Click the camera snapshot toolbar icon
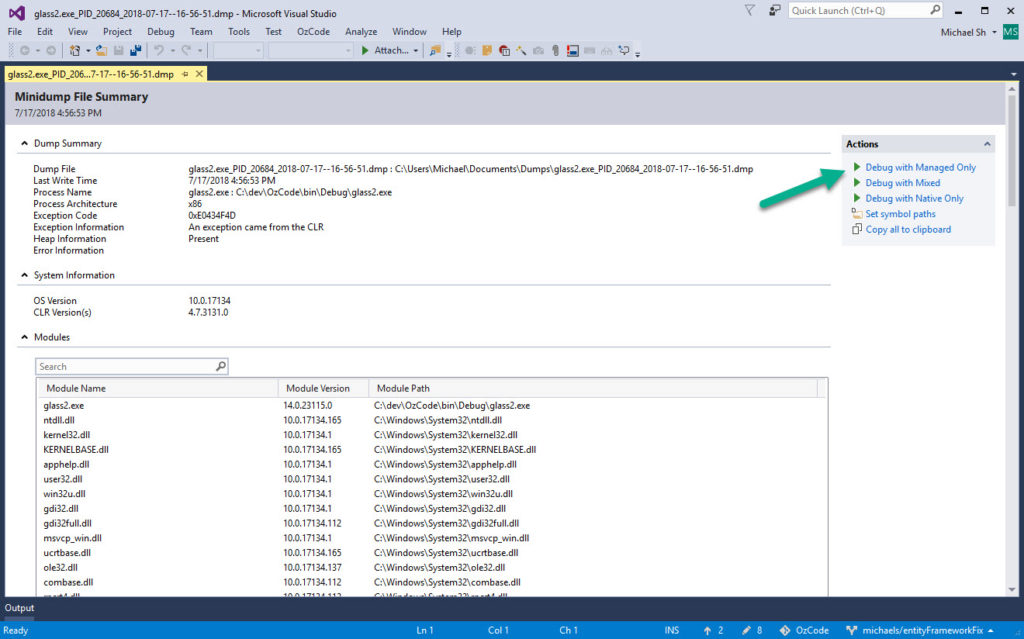 [538, 50]
